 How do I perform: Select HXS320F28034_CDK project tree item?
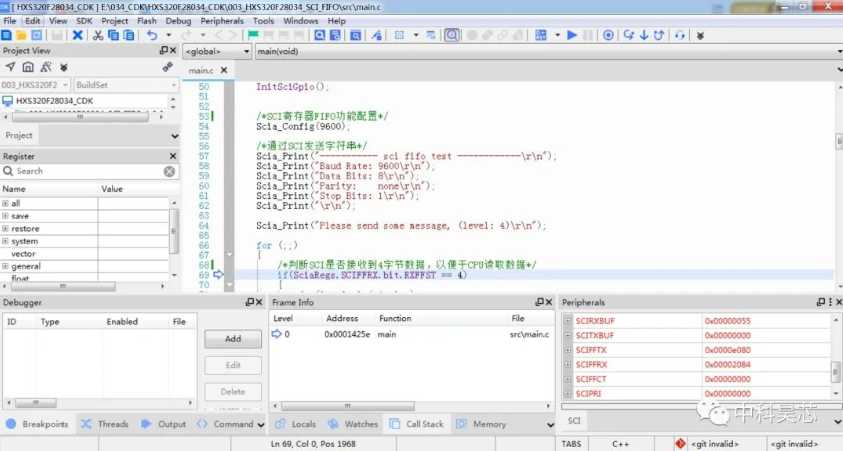coord(54,101)
